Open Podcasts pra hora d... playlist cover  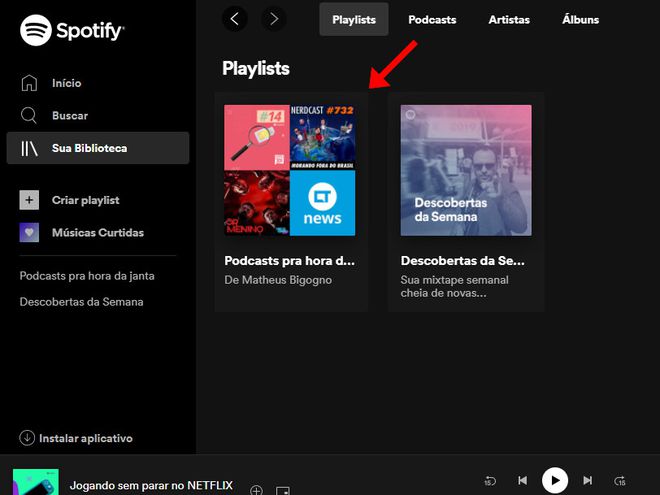pyautogui.click(x=290, y=170)
